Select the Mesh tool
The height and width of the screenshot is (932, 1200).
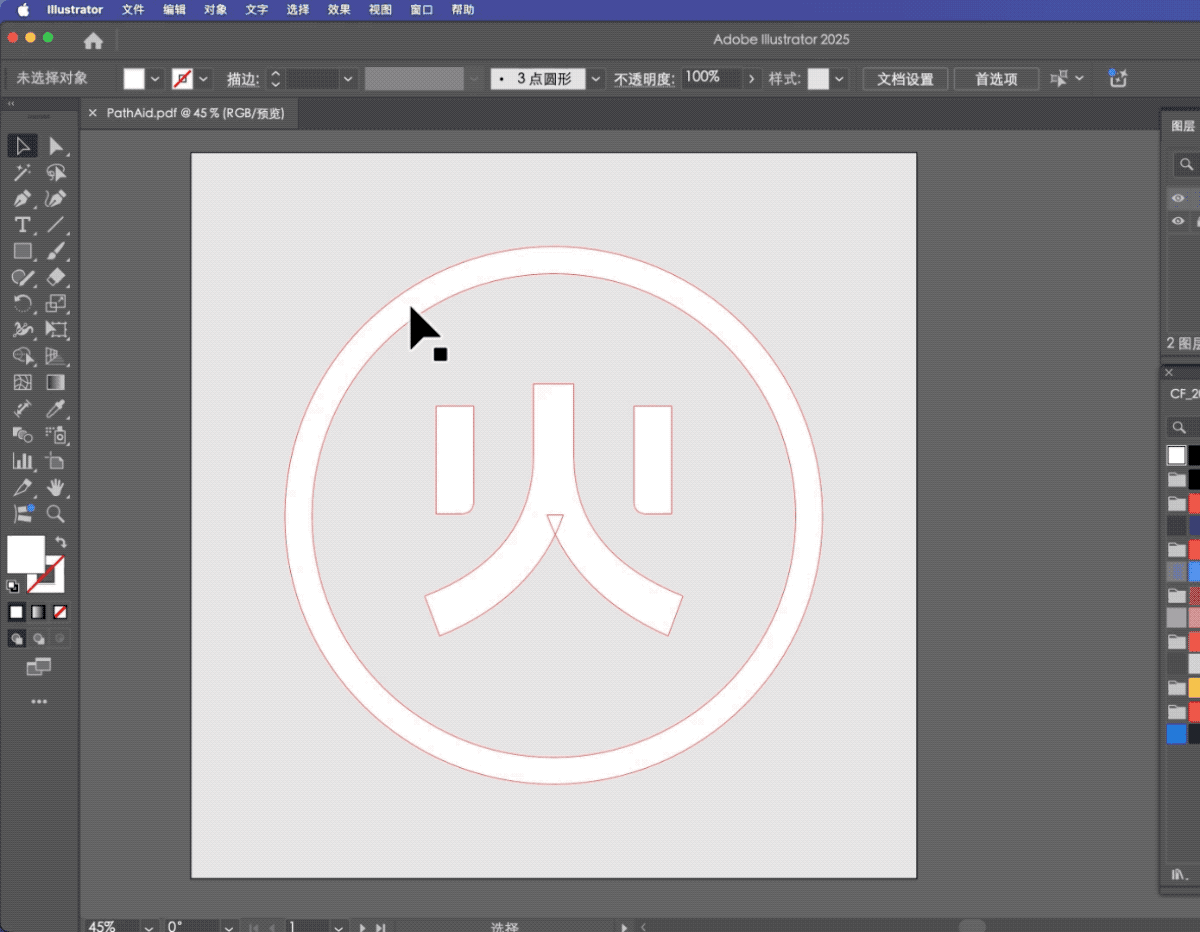(x=22, y=382)
